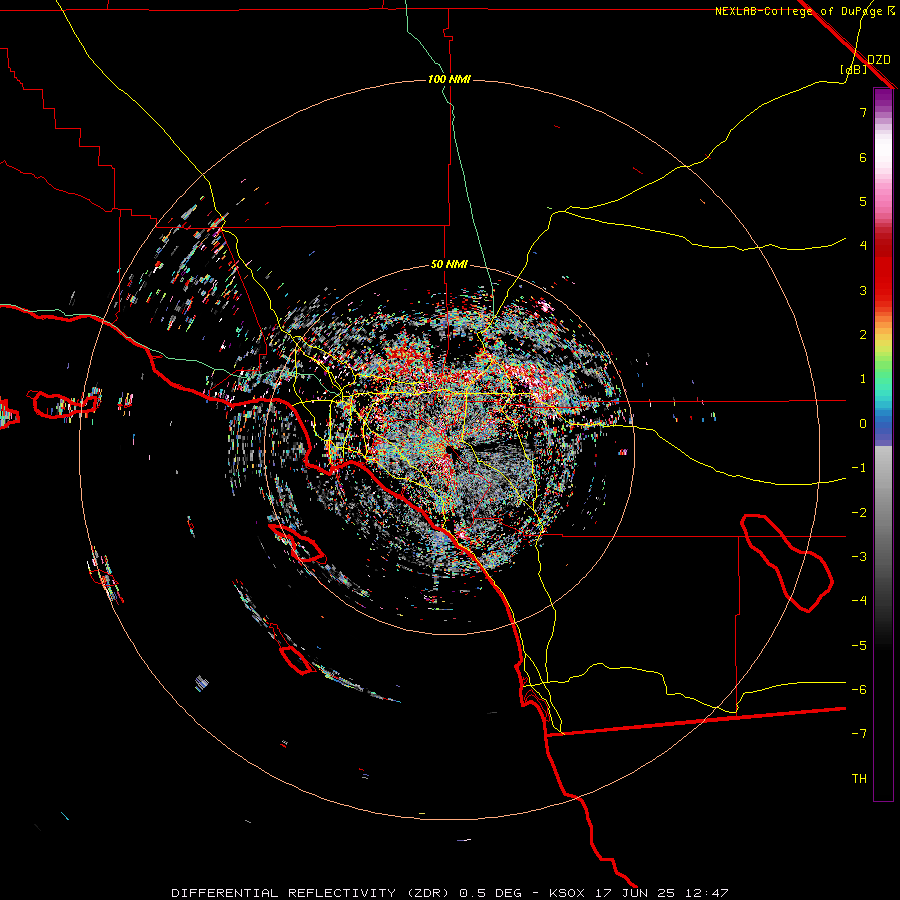
Task: Click the -7 scale label
Action: tap(859, 734)
